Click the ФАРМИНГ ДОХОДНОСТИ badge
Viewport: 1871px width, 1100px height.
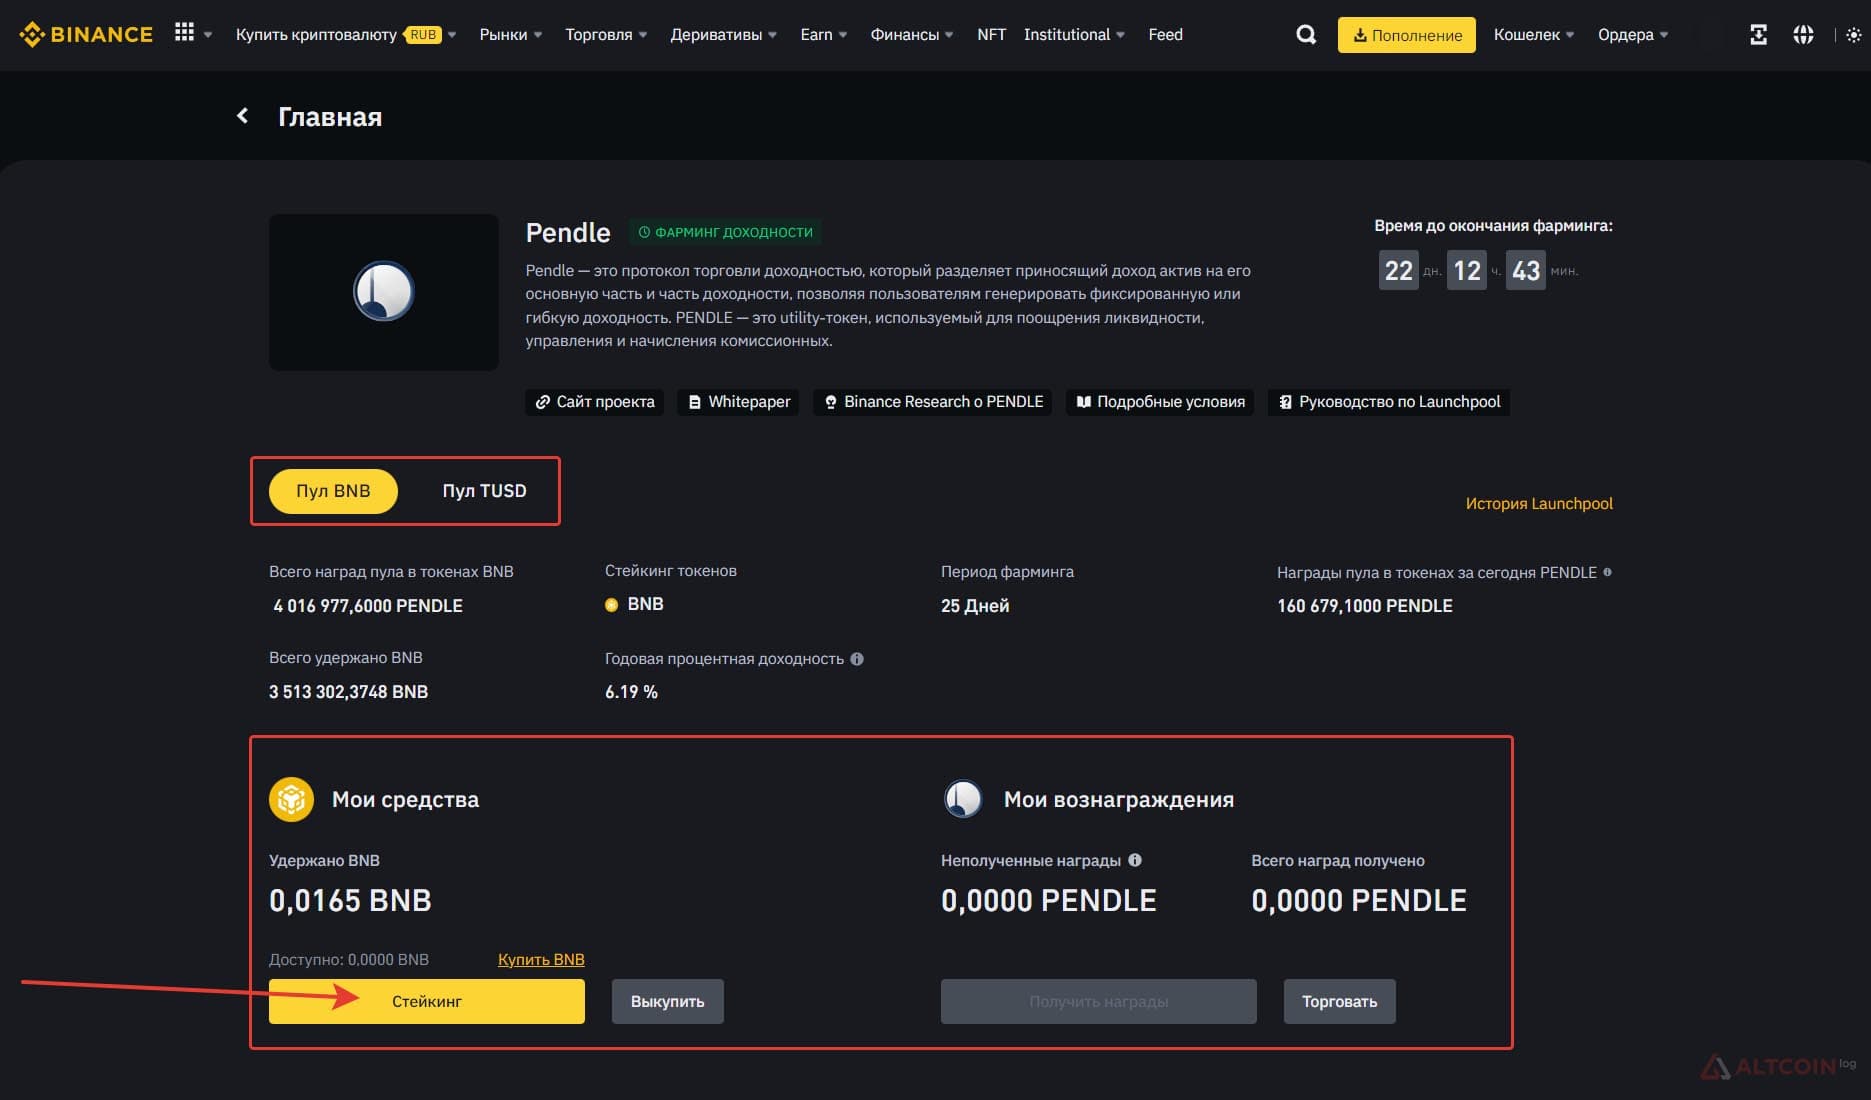(726, 232)
